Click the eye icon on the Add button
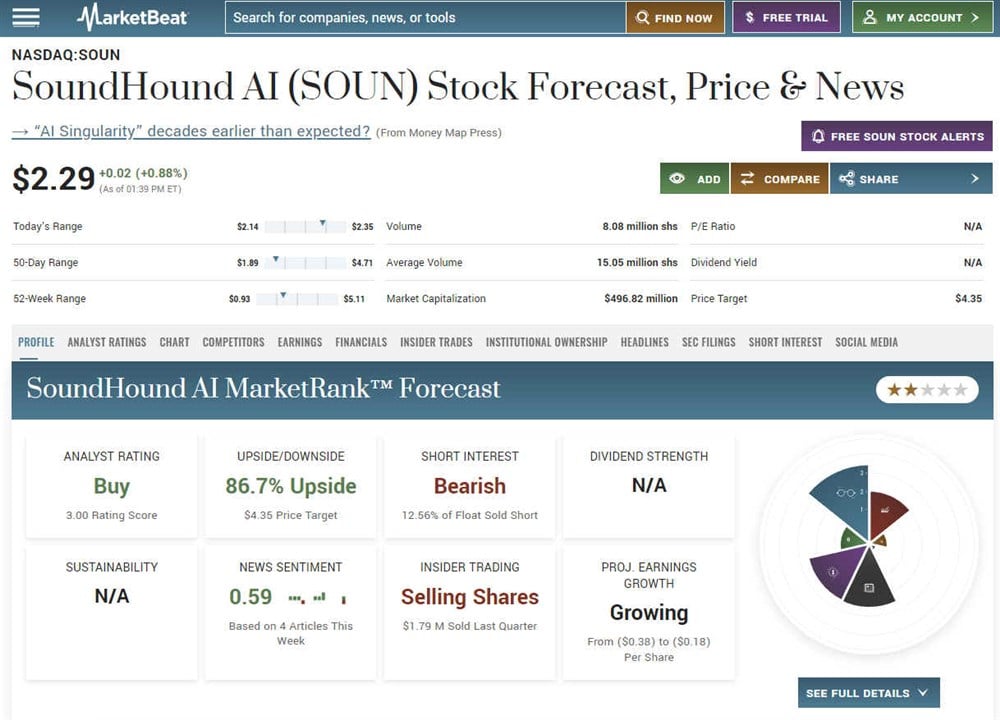1000x720 pixels. click(x=677, y=179)
